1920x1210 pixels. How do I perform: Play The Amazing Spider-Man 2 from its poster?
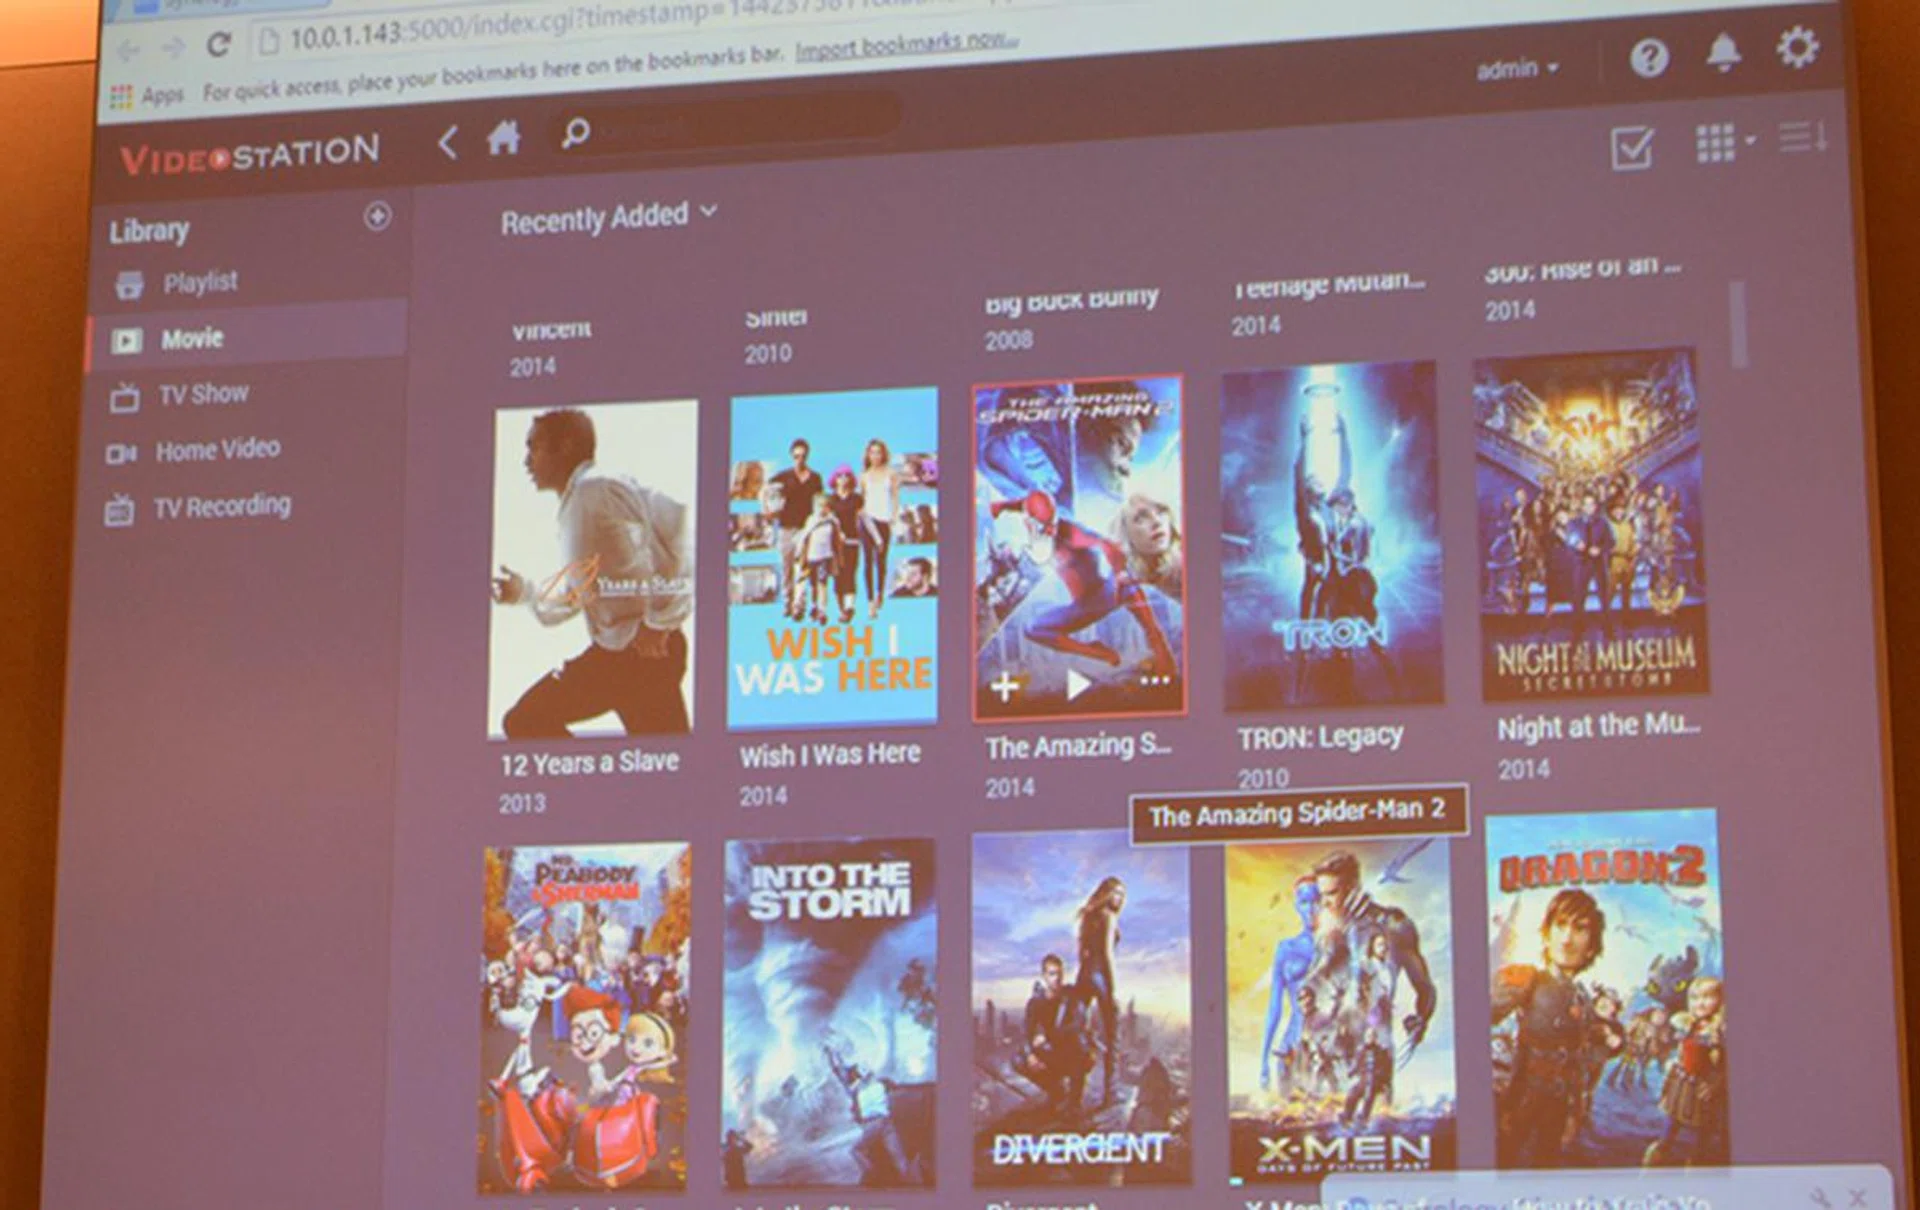pos(1078,685)
